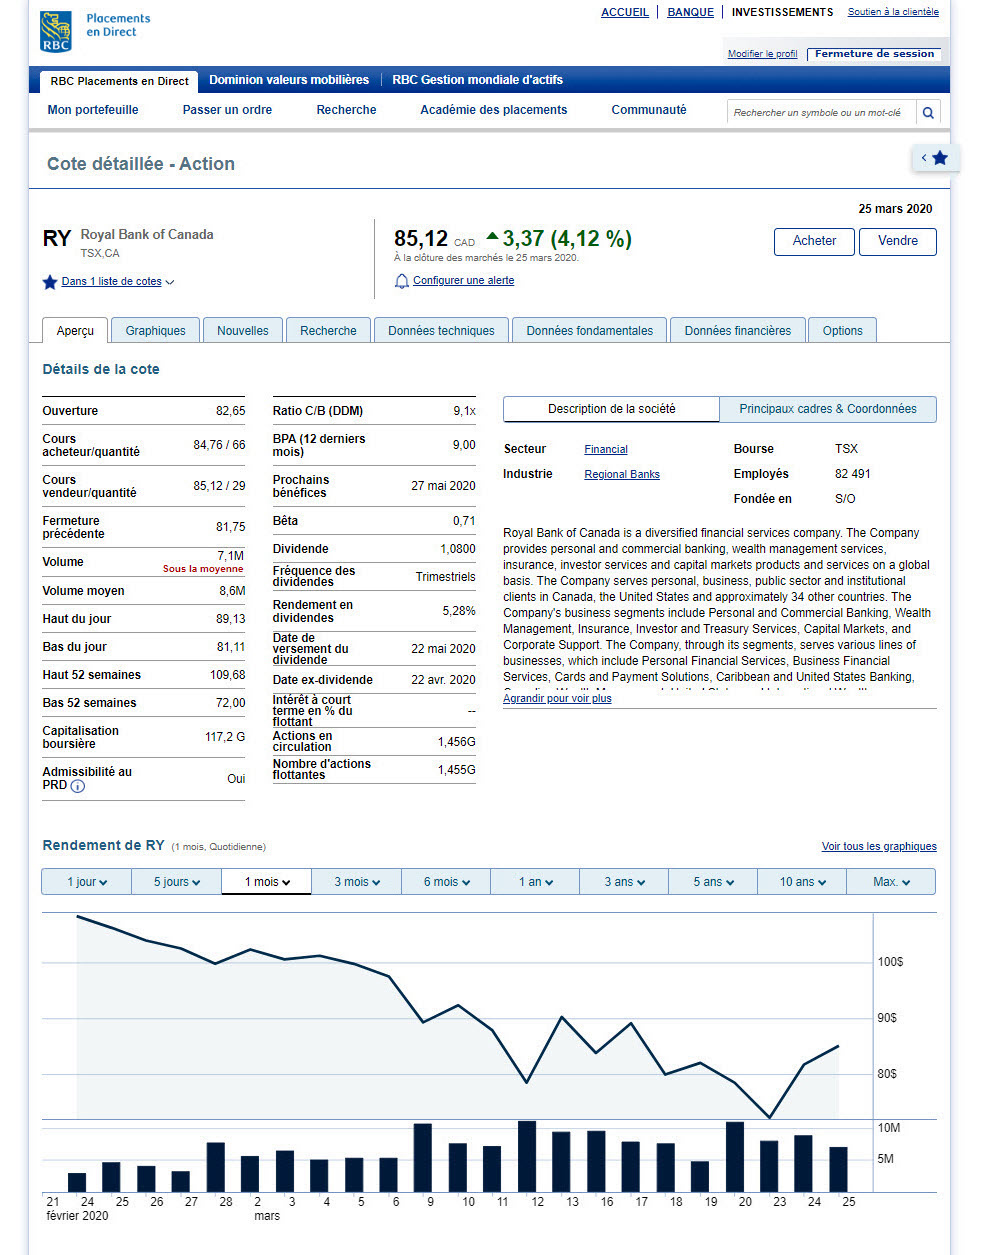Click the 82 491 employees value

pos(853,474)
